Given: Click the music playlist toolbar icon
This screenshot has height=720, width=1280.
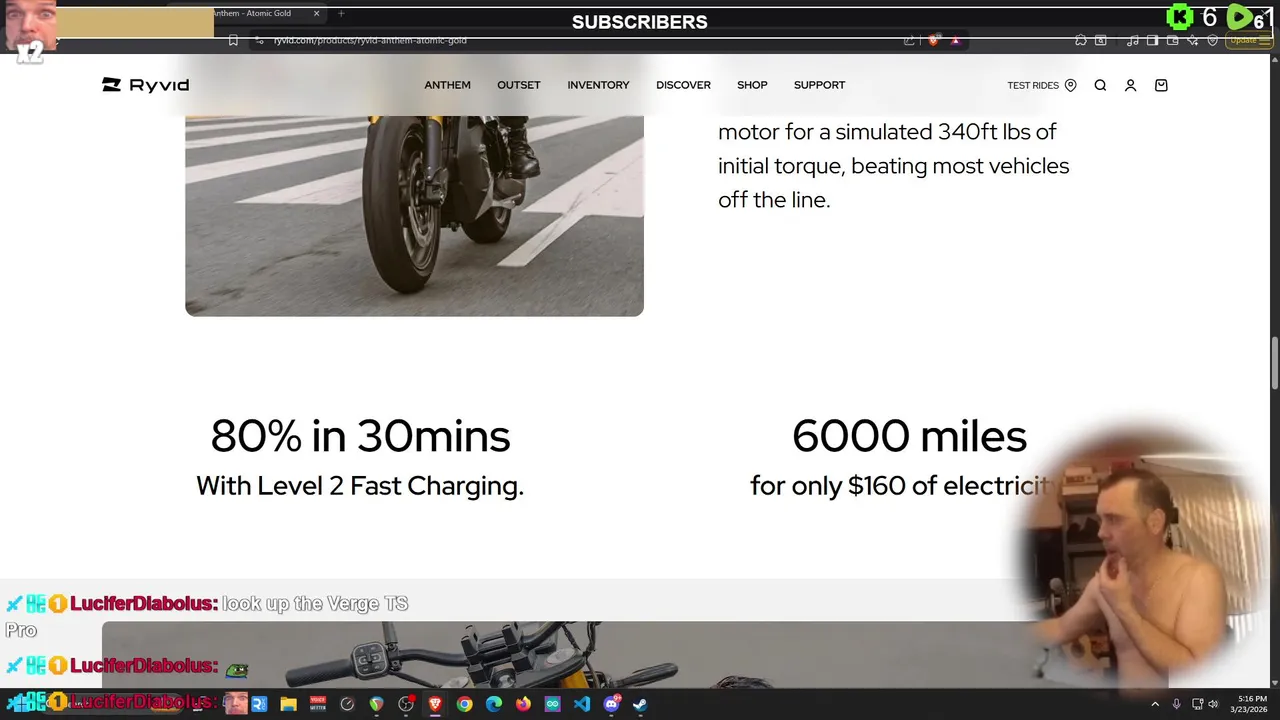Looking at the screenshot, I should [1133, 41].
